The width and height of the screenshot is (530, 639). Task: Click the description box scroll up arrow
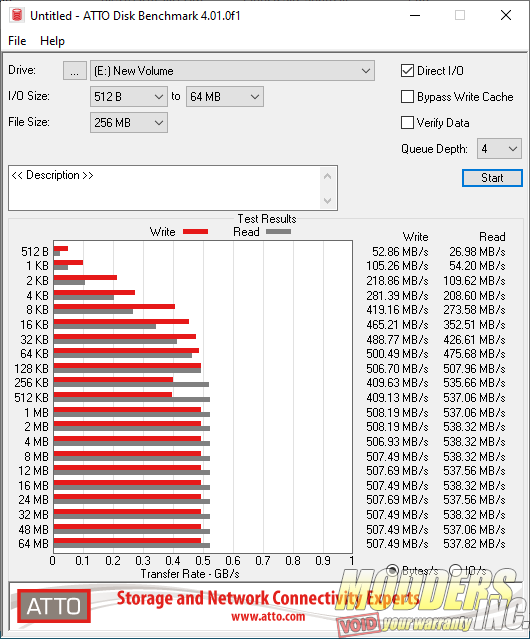(x=328, y=176)
